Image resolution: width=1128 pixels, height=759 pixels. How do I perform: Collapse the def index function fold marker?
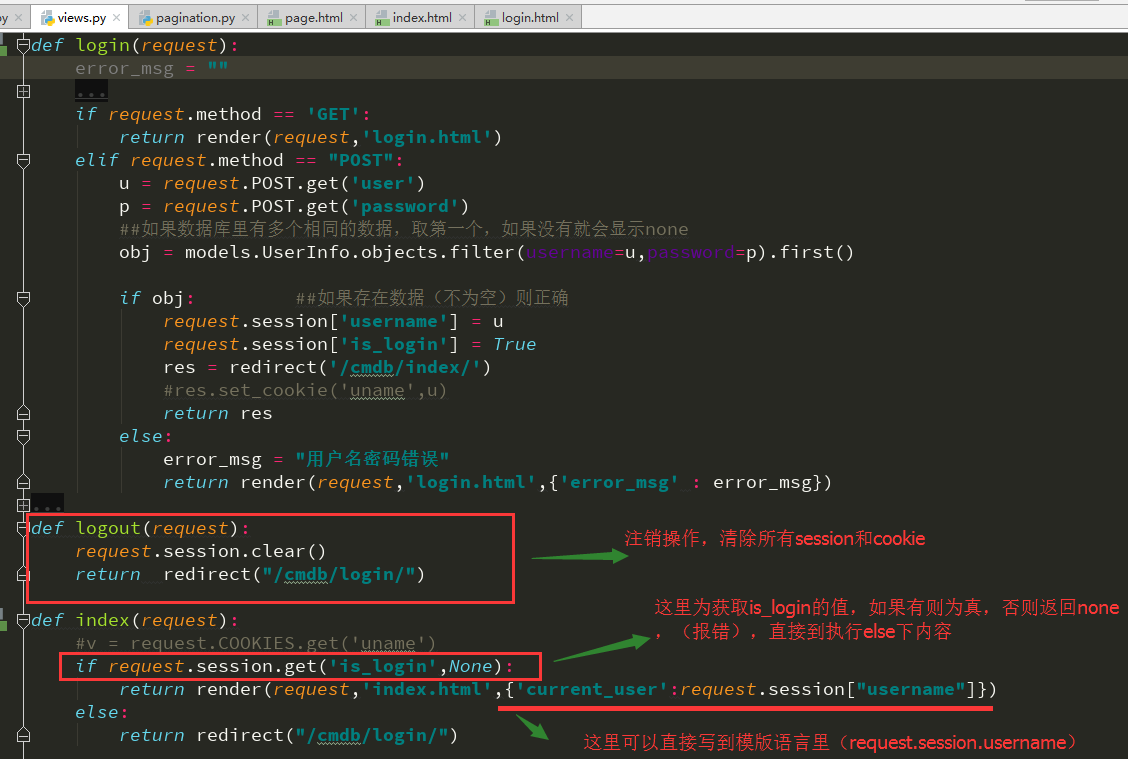pos(23,620)
